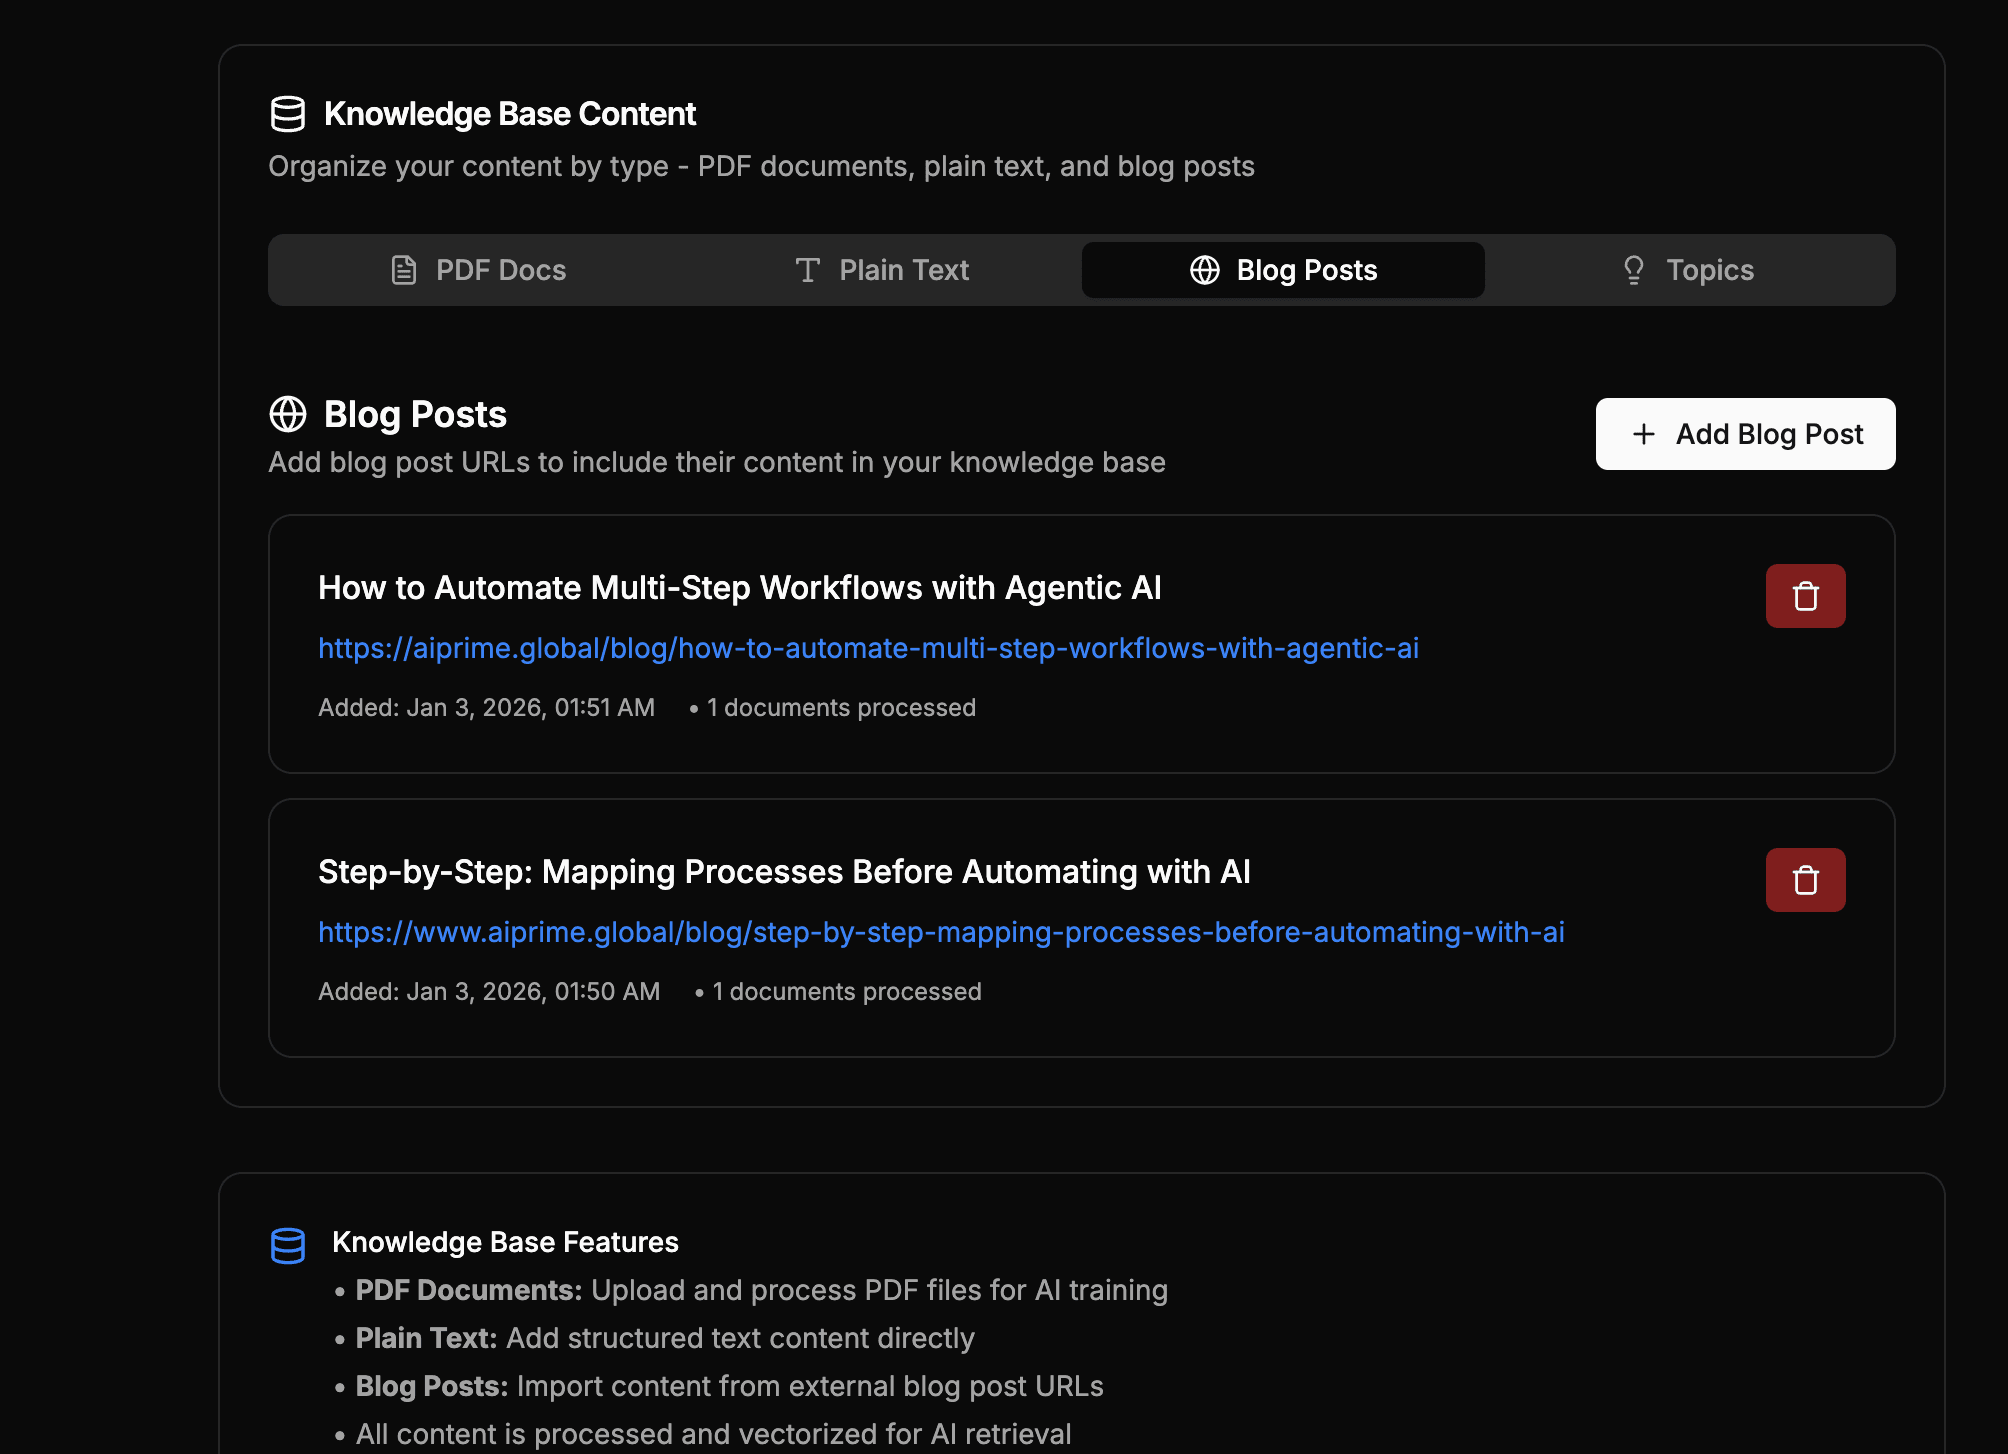Image resolution: width=2008 pixels, height=1454 pixels.
Task: Click the globe icon on Blog Posts tab
Action: click(x=1203, y=269)
